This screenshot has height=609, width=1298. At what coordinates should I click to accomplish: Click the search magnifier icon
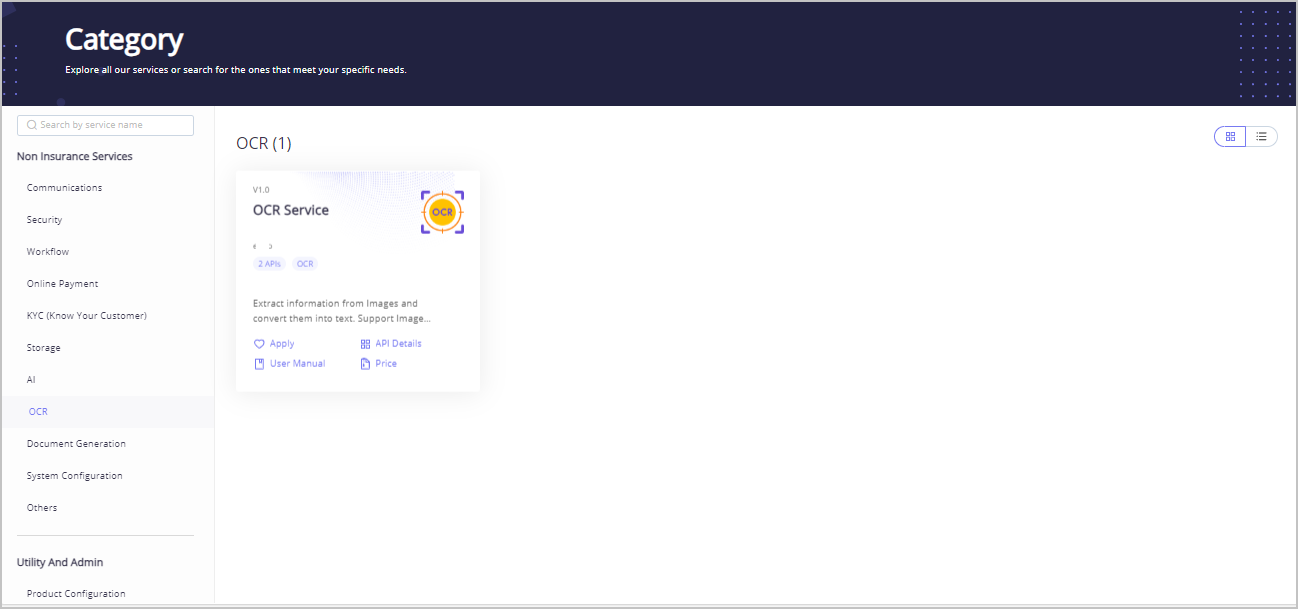click(x=32, y=125)
